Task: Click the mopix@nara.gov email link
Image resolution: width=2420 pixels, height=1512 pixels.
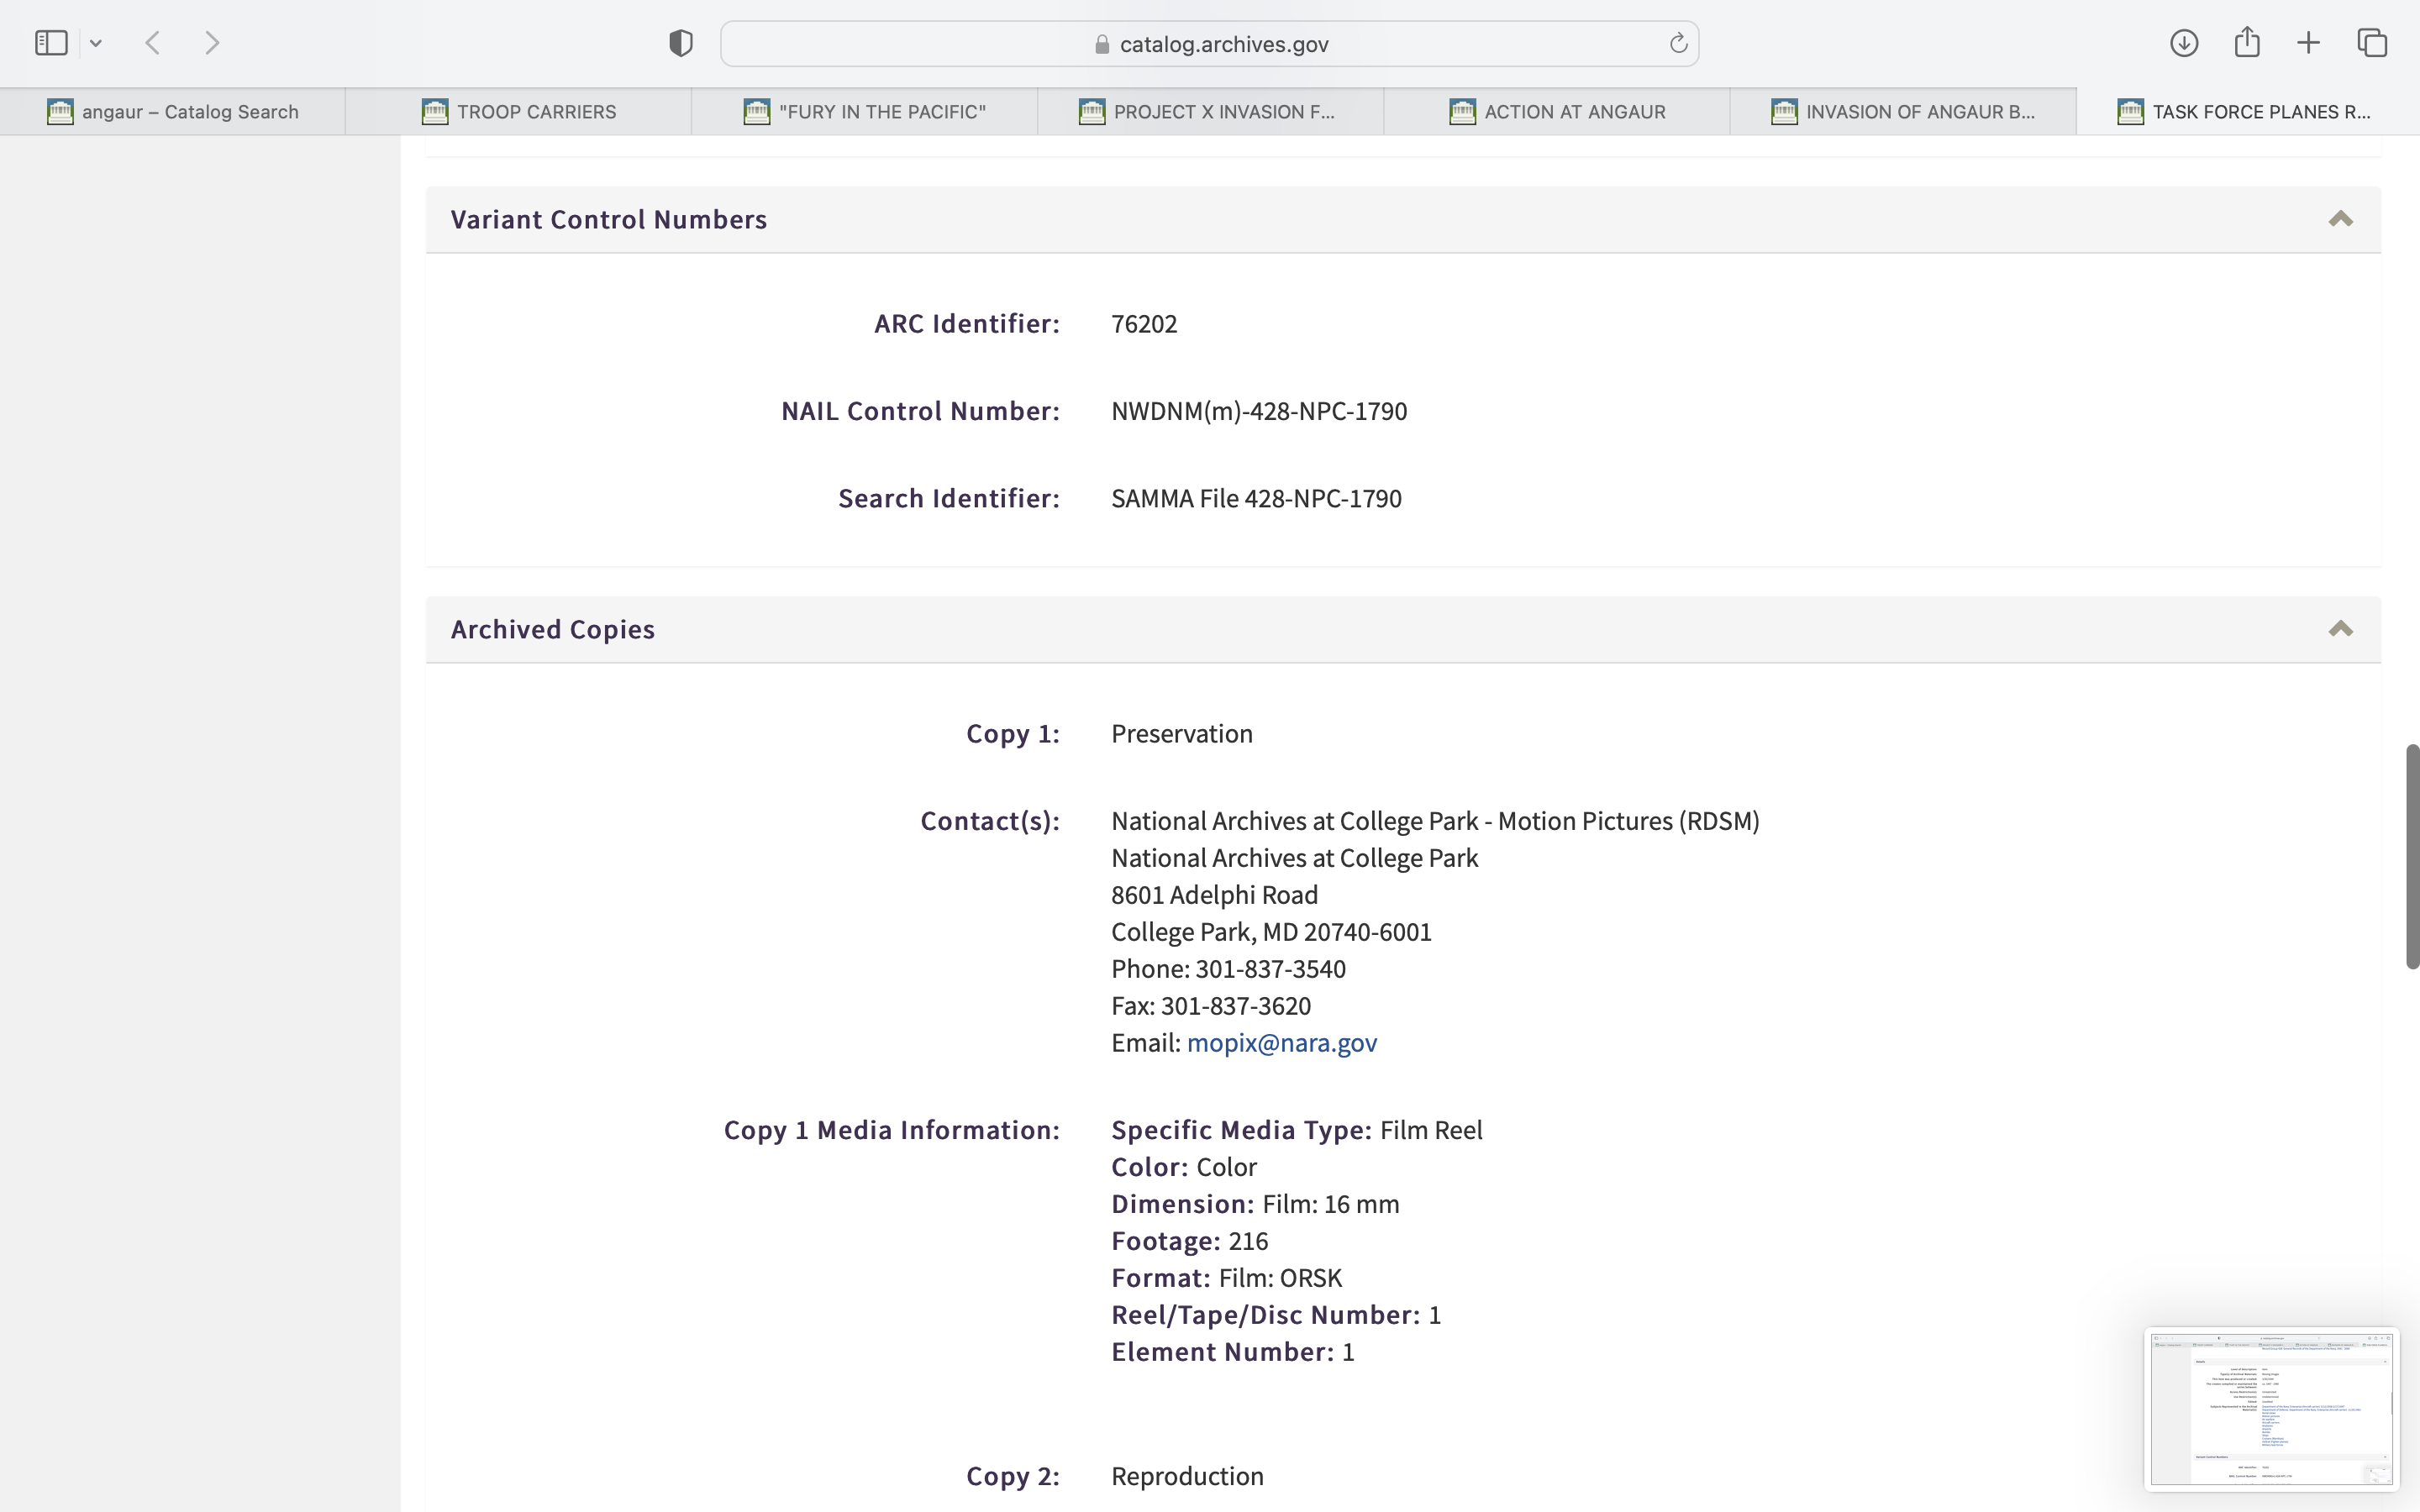Action: [x=1281, y=1043]
